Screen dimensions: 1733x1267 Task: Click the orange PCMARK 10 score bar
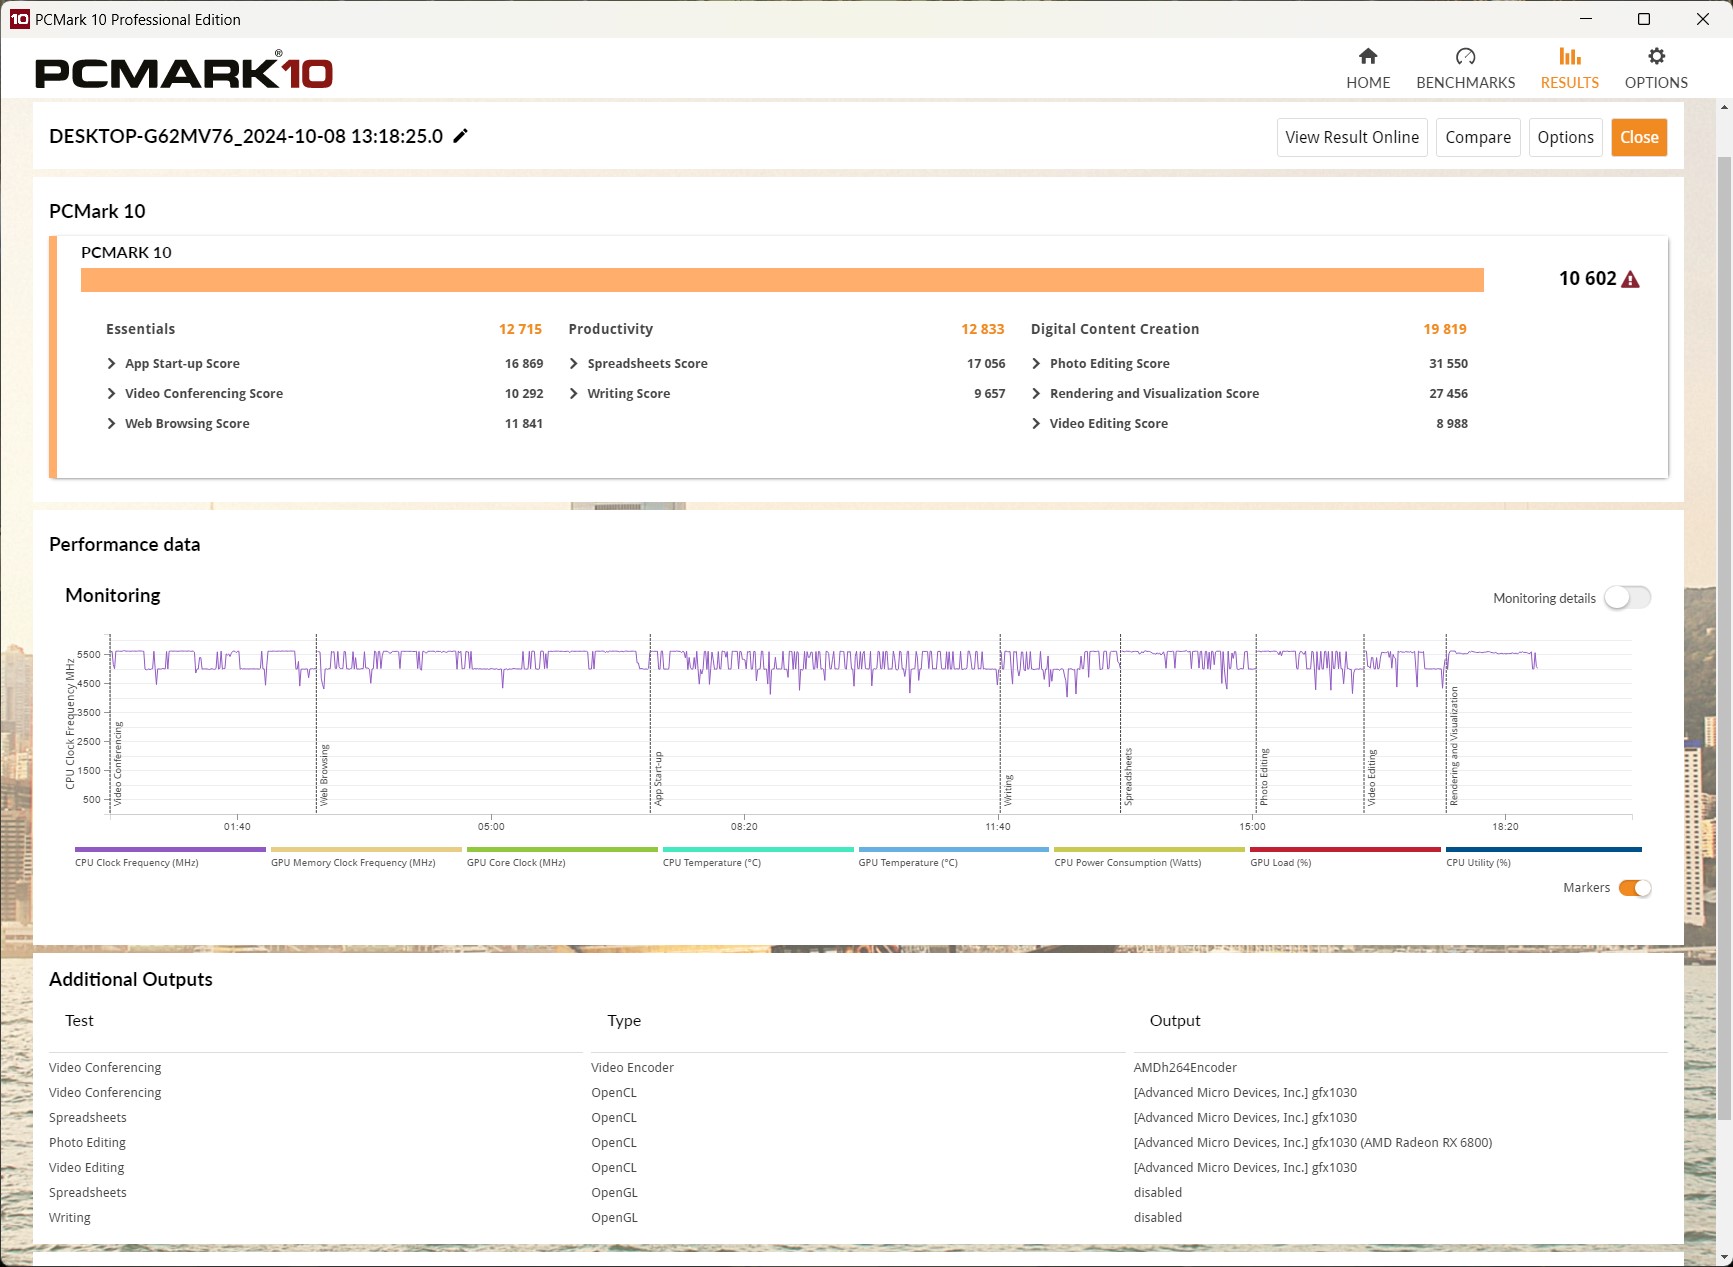[x=782, y=280]
